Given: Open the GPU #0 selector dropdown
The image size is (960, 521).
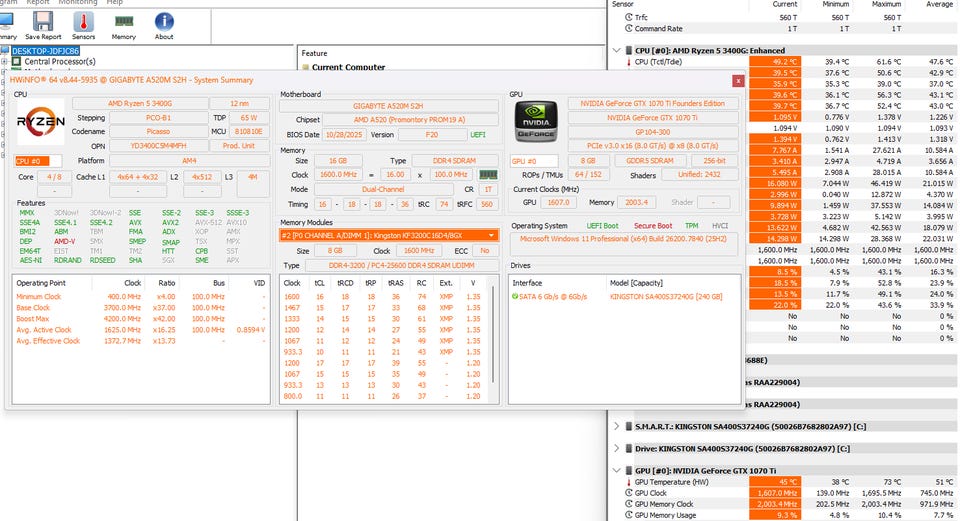Looking at the screenshot, I should click(x=534, y=161).
